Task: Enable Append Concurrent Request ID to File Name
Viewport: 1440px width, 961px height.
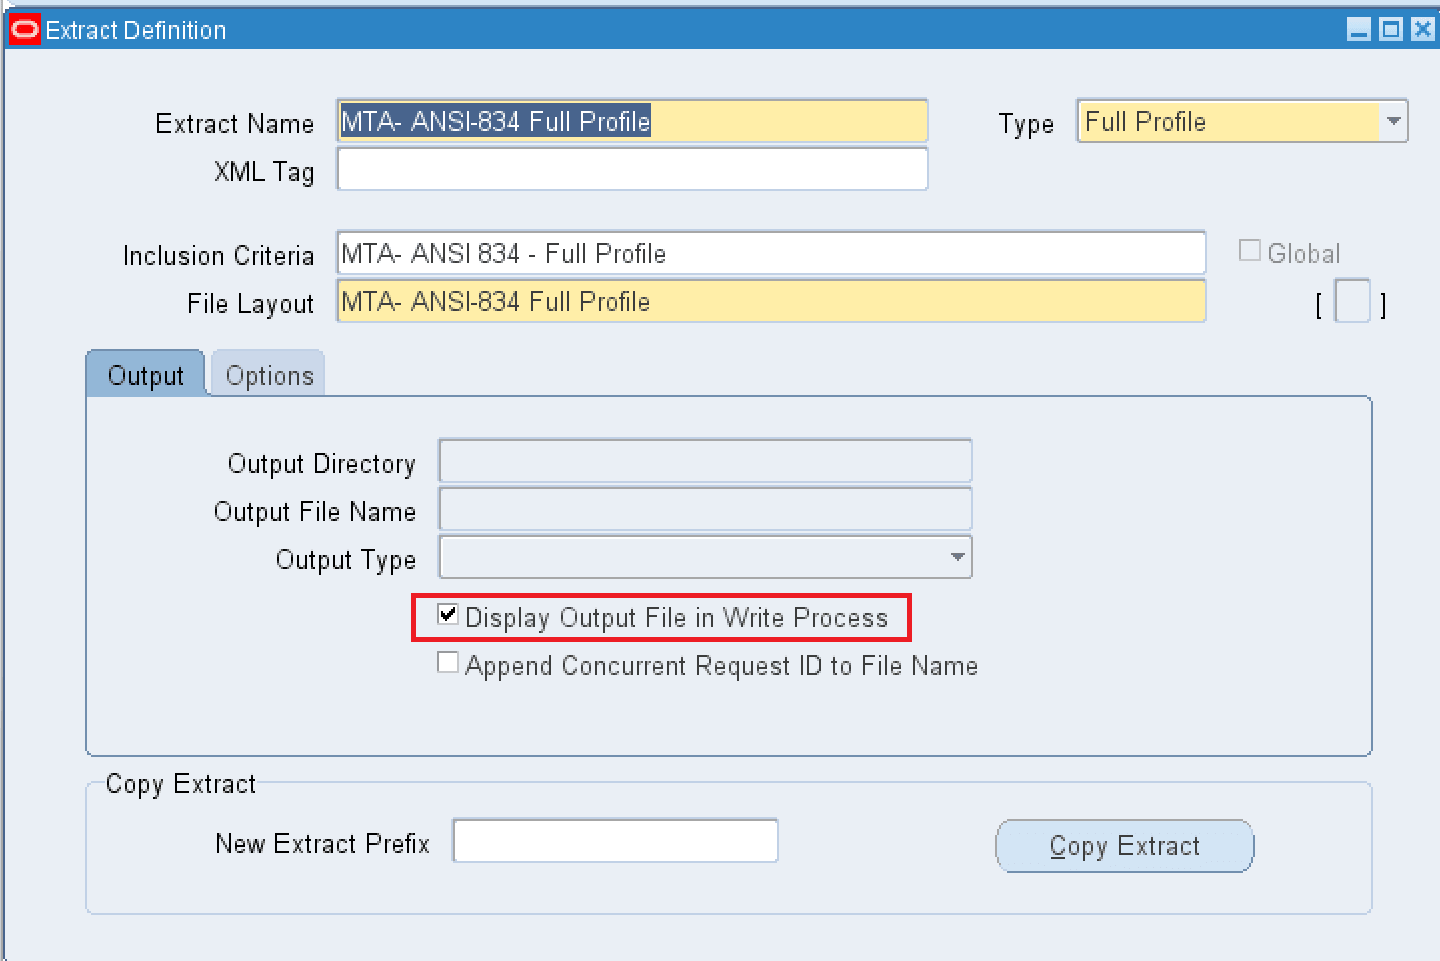Action: pyautogui.click(x=447, y=662)
